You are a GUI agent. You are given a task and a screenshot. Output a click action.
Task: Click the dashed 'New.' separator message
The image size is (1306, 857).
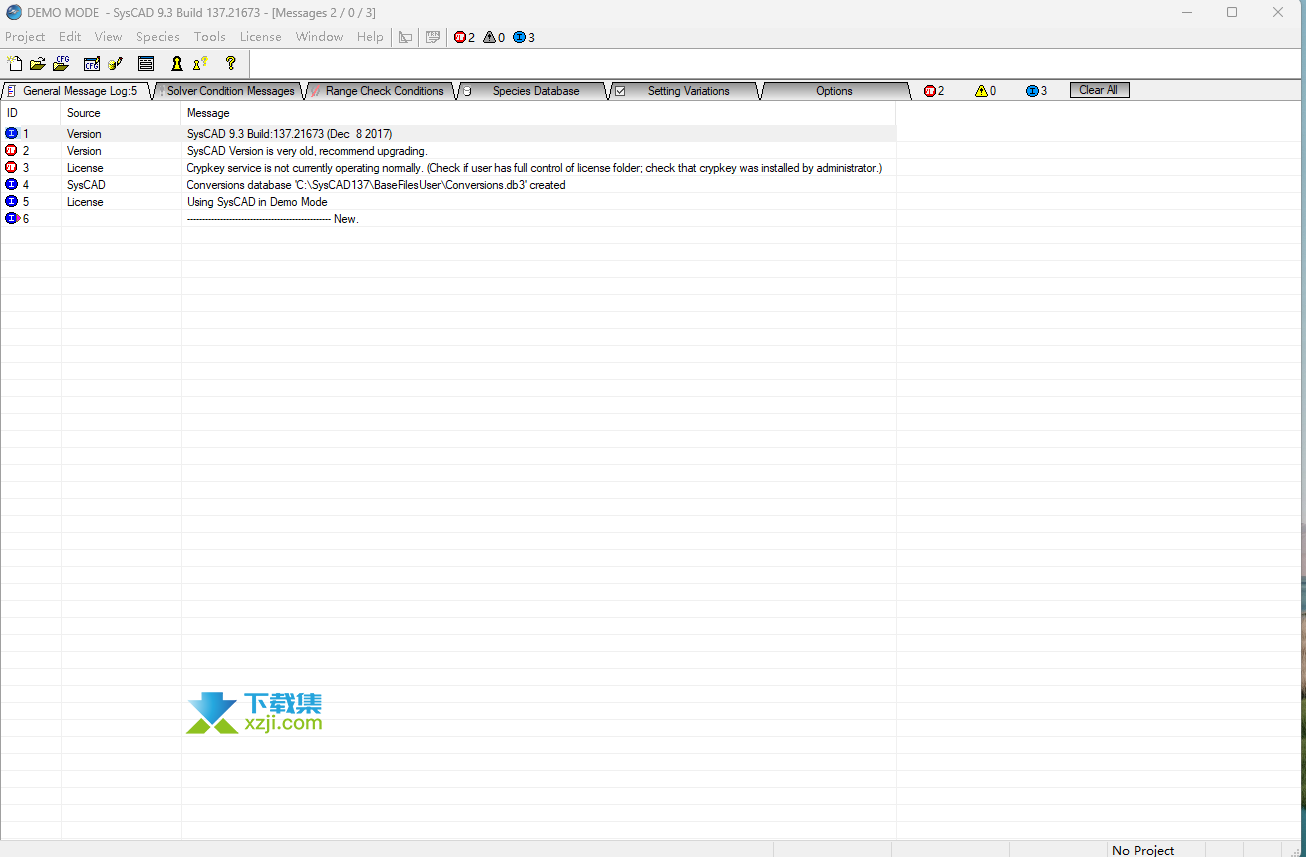272,219
